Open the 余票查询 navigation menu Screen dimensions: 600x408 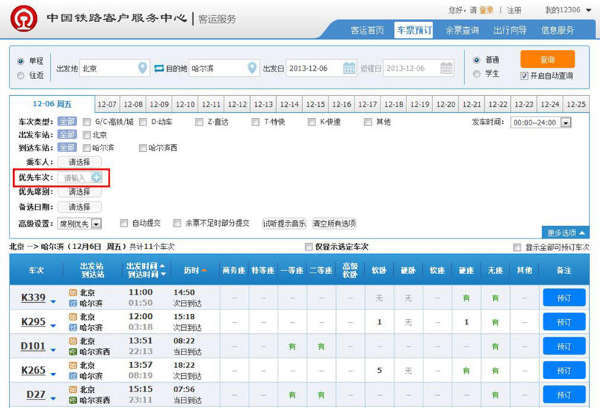[x=467, y=30]
